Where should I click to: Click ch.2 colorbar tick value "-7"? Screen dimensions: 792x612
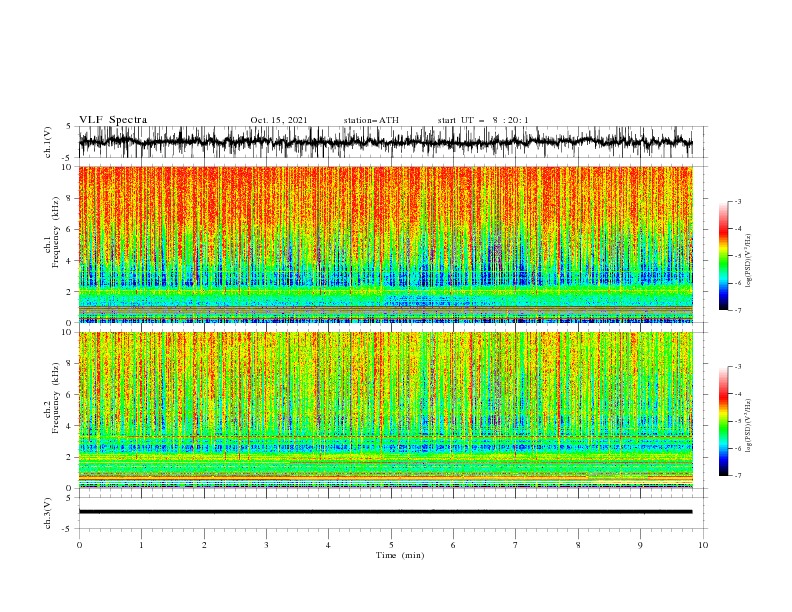[x=738, y=476]
